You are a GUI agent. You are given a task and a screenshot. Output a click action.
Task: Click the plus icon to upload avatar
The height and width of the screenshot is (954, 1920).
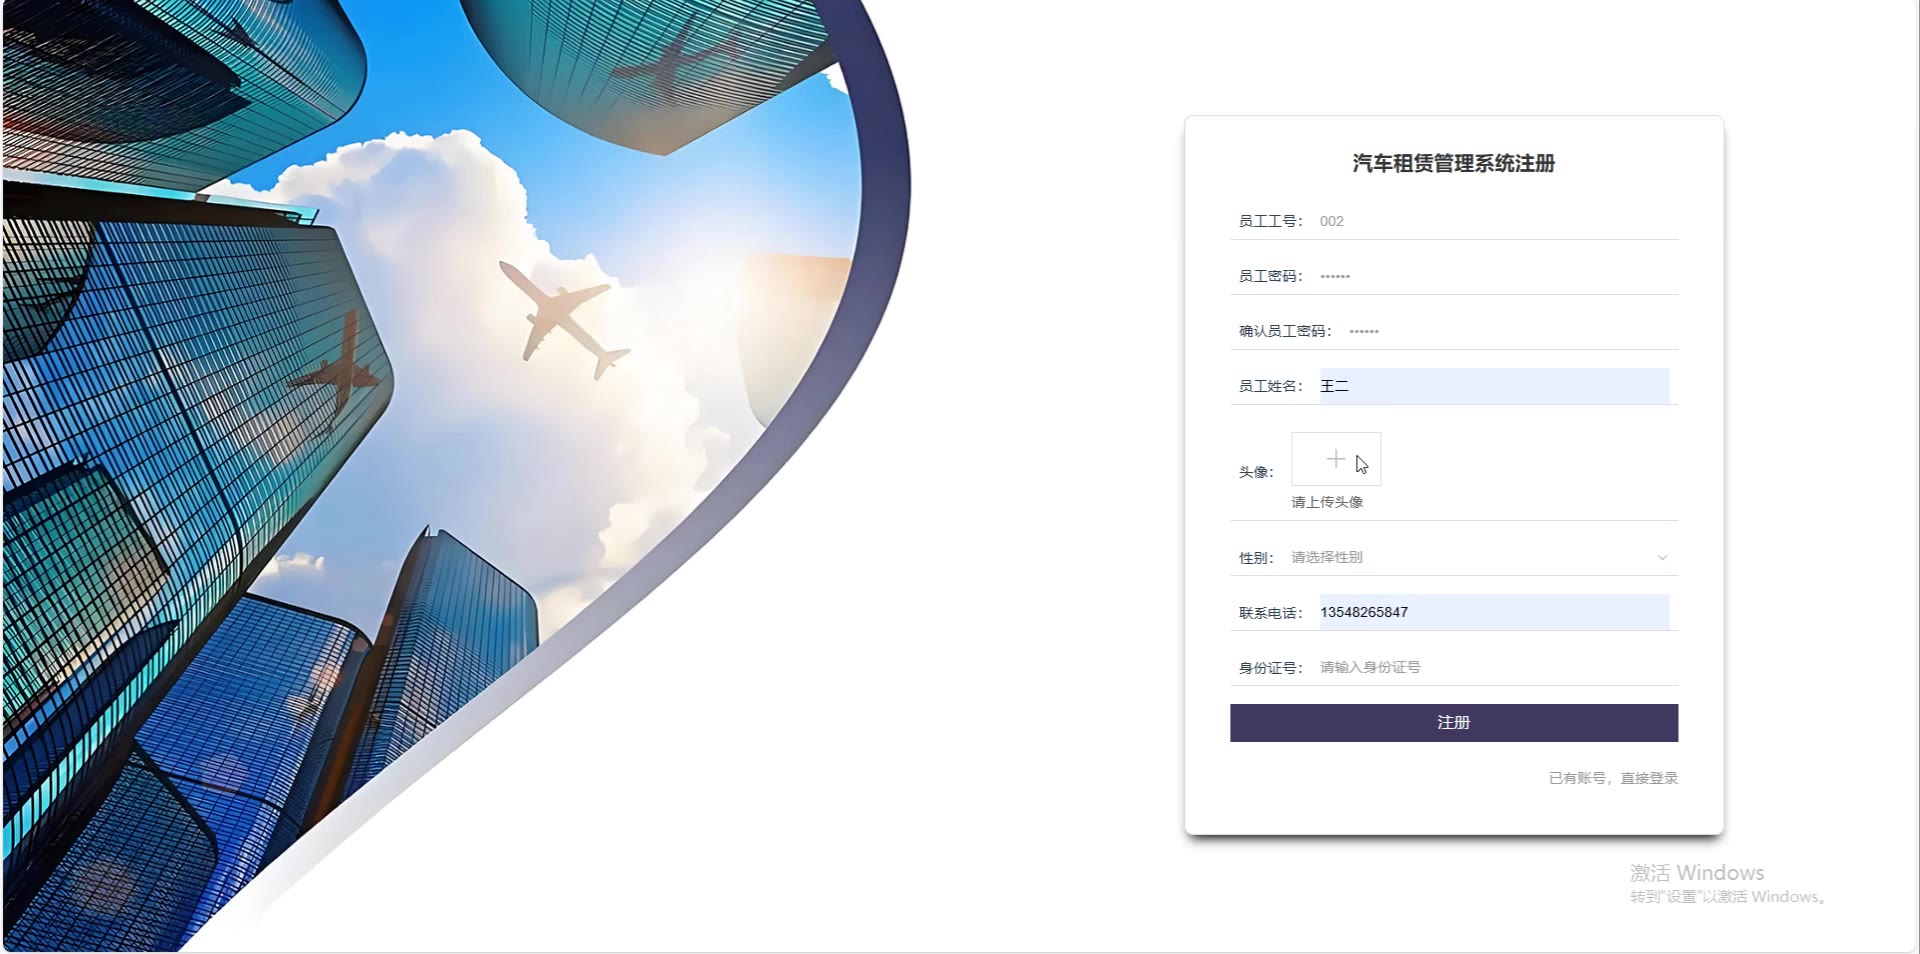(1336, 459)
